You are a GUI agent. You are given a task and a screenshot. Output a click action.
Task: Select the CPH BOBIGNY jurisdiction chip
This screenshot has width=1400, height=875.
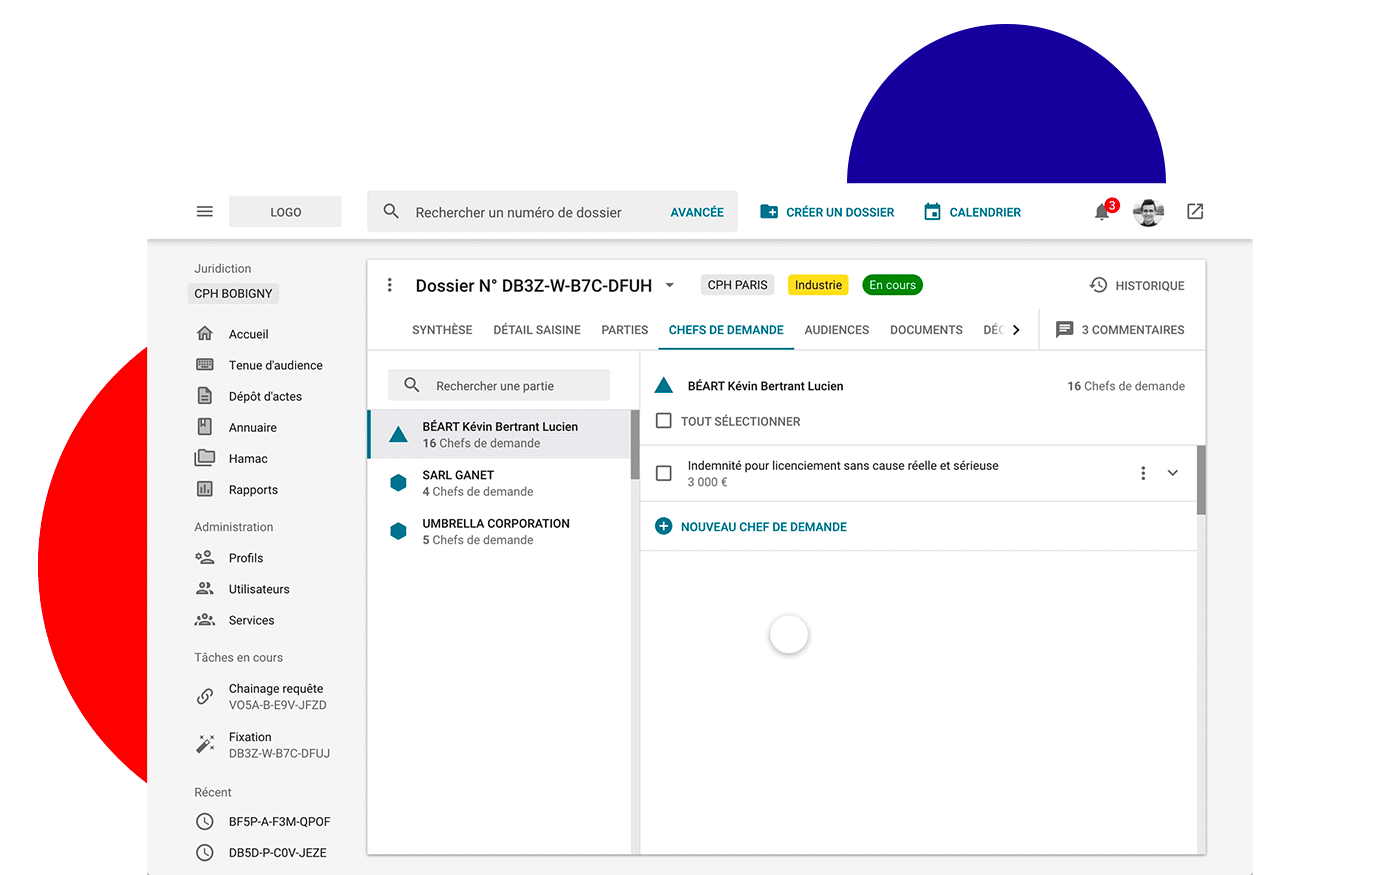[233, 294]
